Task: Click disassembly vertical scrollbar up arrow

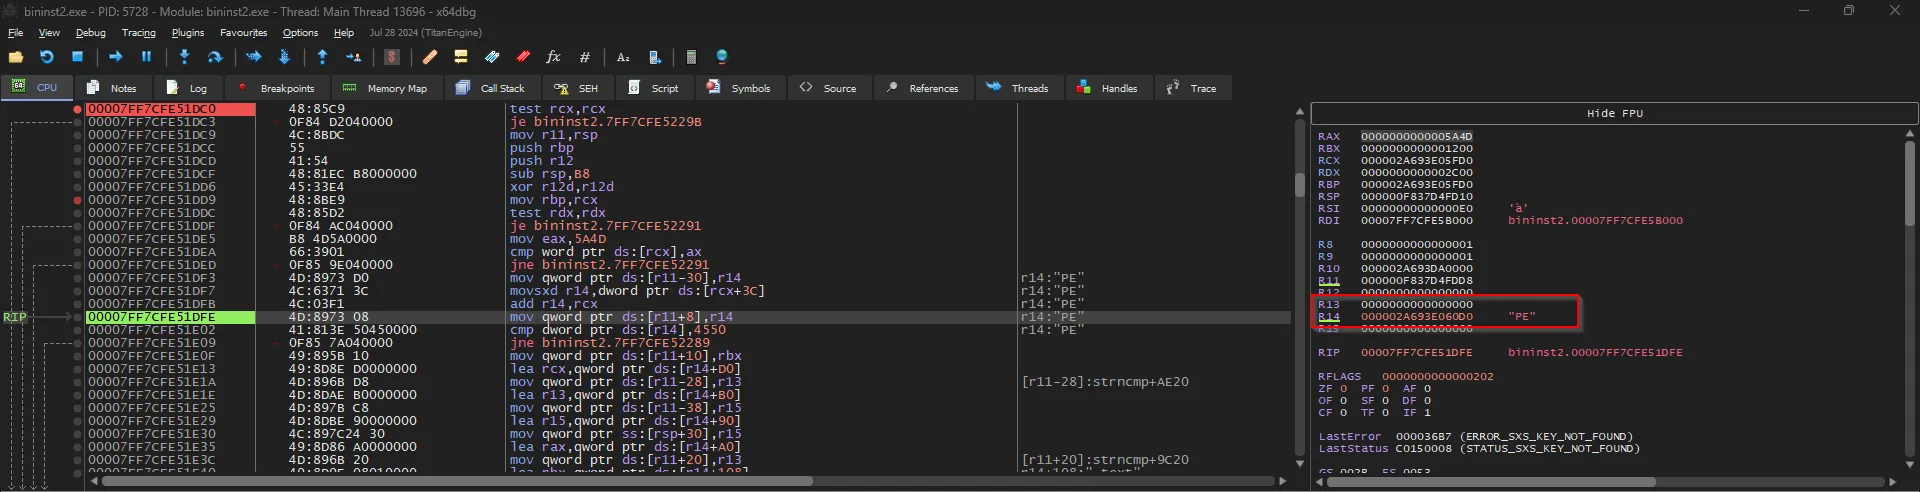Action: pos(1300,111)
